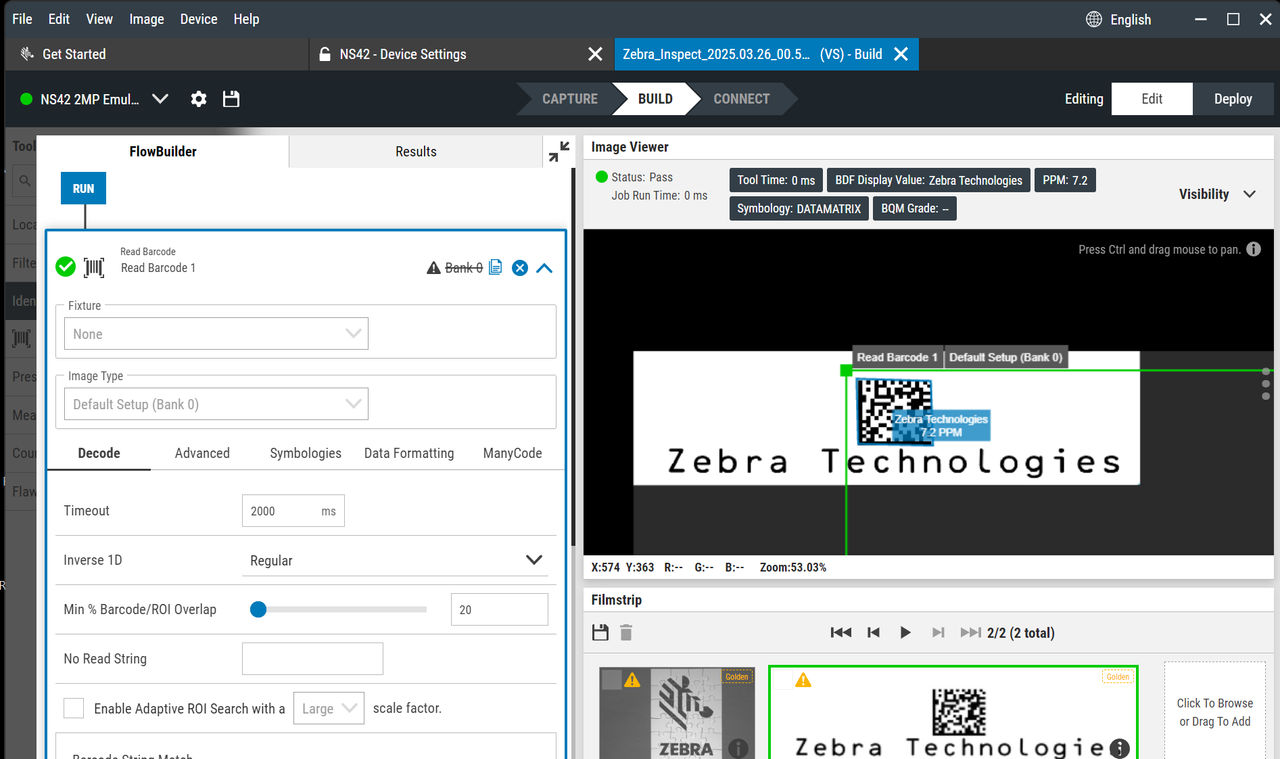The width and height of the screenshot is (1280, 759).
Task: Close the Zebra_Inspect Build tab
Action: [x=900, y=54]
